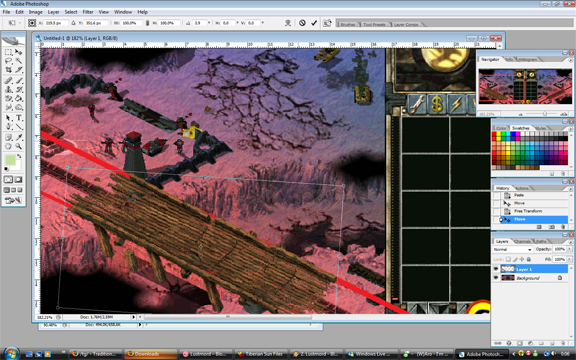Viewport: 576px width, 360px height.
Task: Toggle lock transparent pixels in Layers
Action: (x=508, y=259)
